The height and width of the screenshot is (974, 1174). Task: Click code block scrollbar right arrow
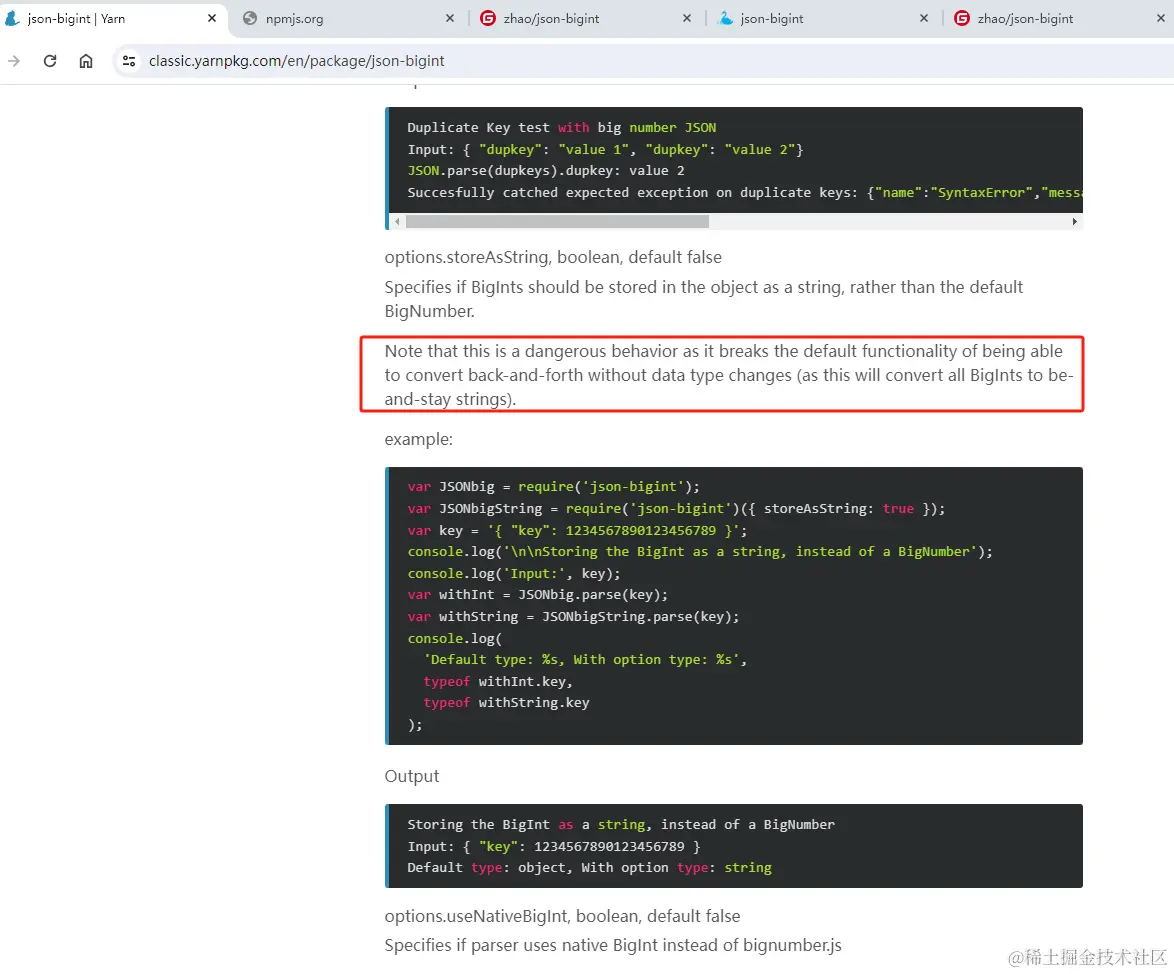point(1074,222)
